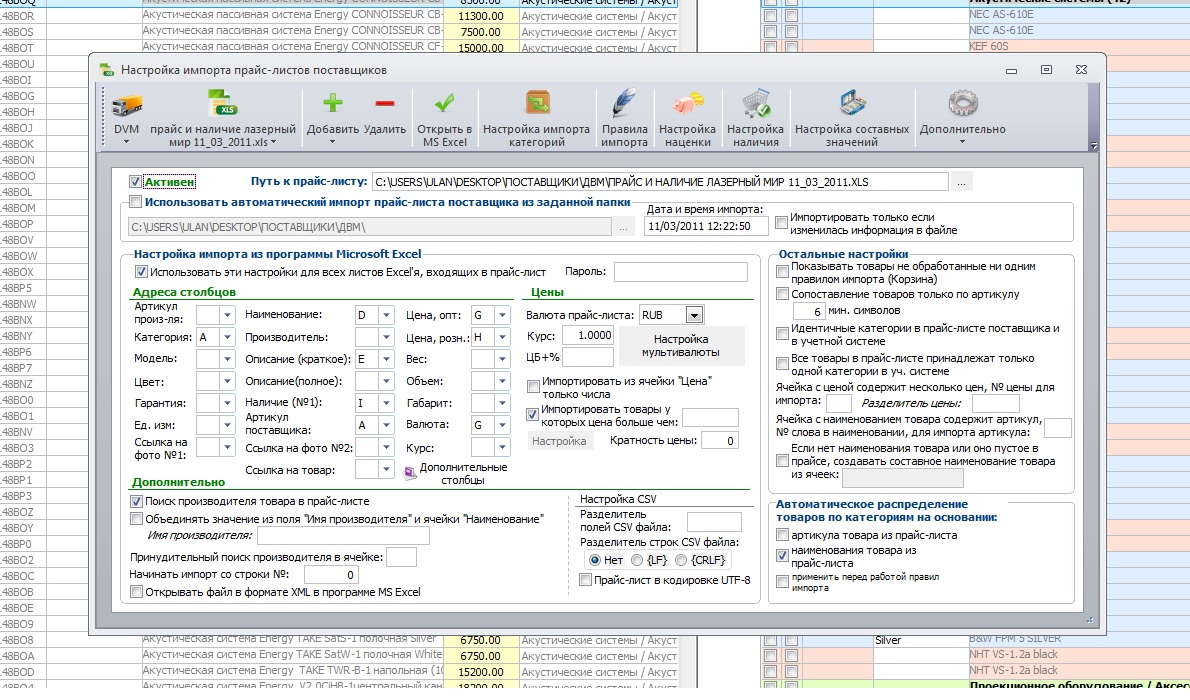The width and height of the screenshot is (1190, 700).
Task: Click the toolbar overflow arrow at right edge
Action: (1094, 145)
